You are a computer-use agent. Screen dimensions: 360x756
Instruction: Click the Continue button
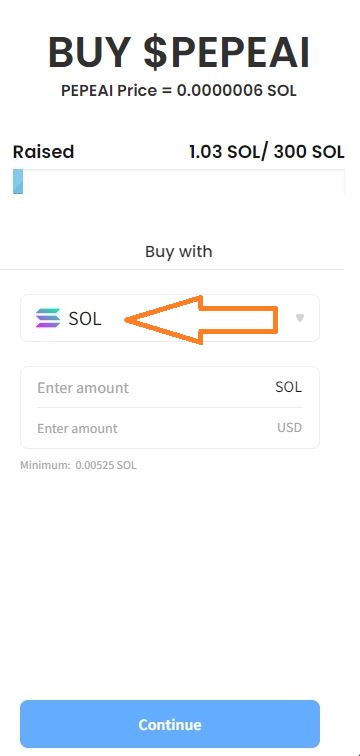click(170, 724)
